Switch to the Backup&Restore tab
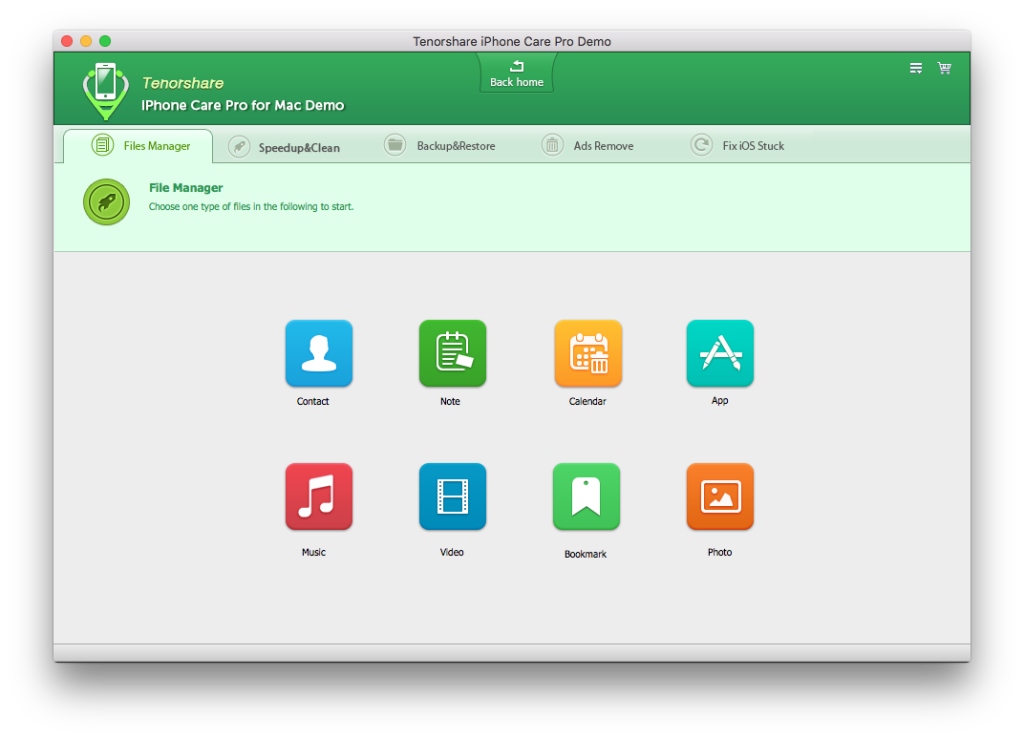This screenshot has width=1024, height=739. [x=440, y=146]
